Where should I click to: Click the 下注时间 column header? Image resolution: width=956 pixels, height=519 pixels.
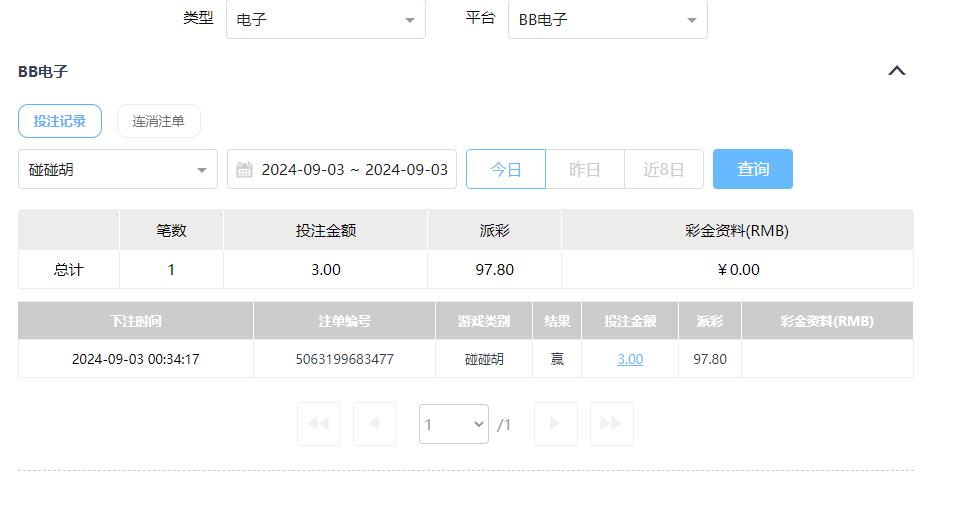(x=136, y=321)
